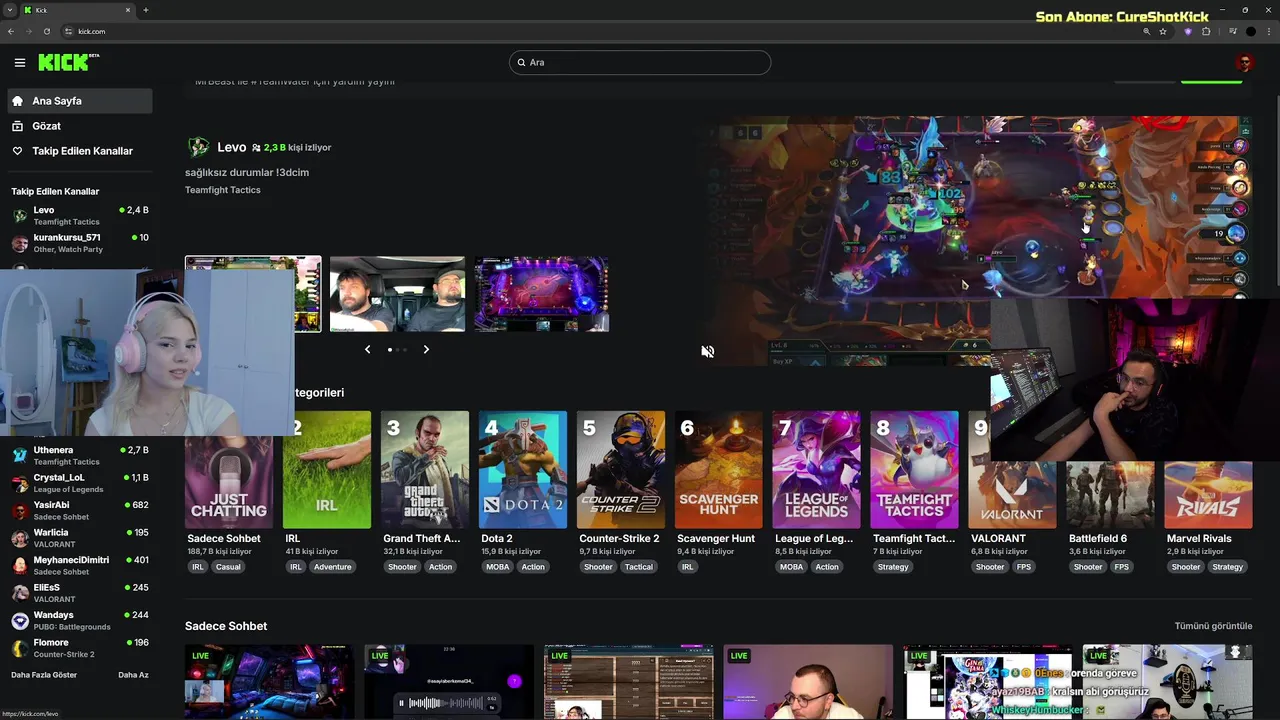Open site information icon in address bar
1280x720 pixels.
pyautogui.click(x=68, y=31)
